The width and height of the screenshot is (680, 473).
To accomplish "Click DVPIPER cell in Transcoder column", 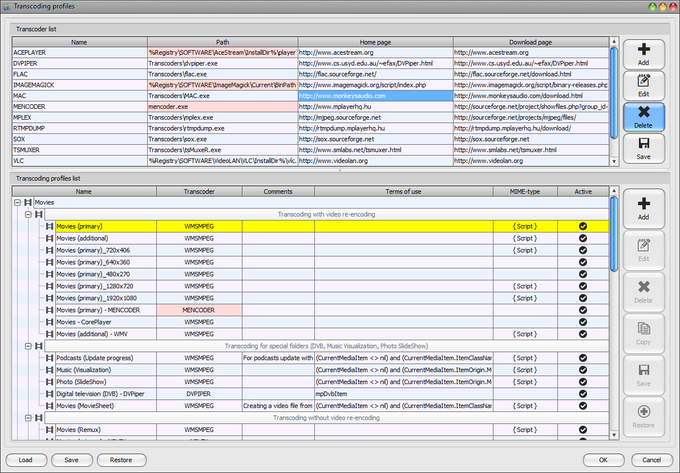I will click(x=199, y=394).
